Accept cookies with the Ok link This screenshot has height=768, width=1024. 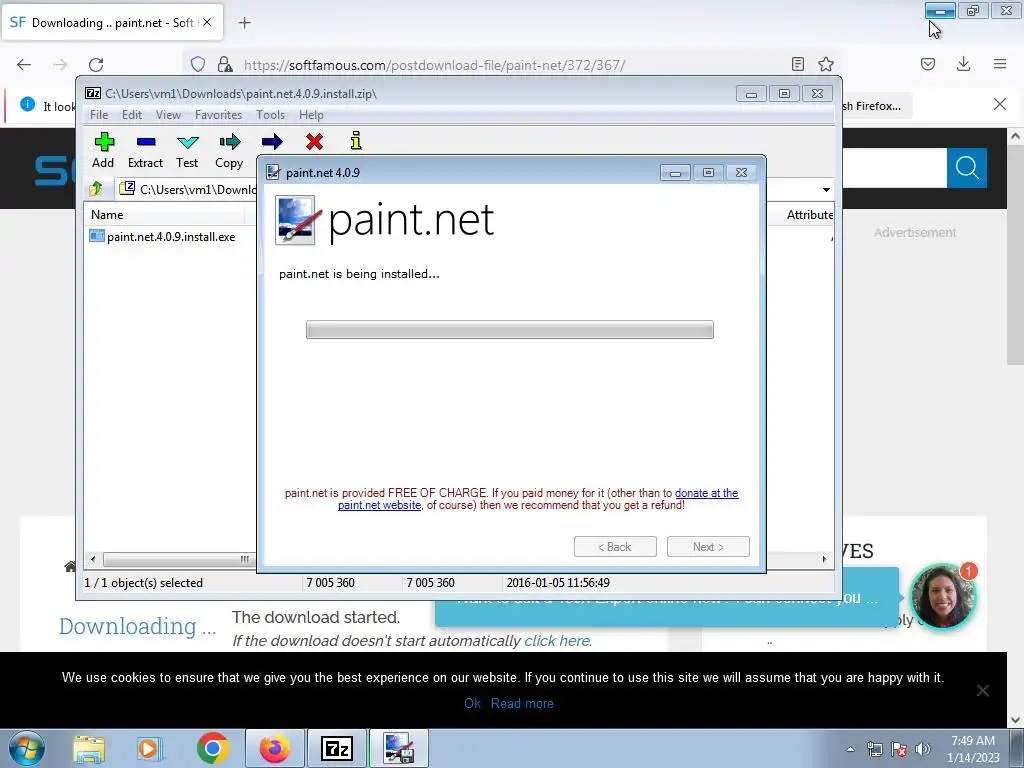coord(472,703)
